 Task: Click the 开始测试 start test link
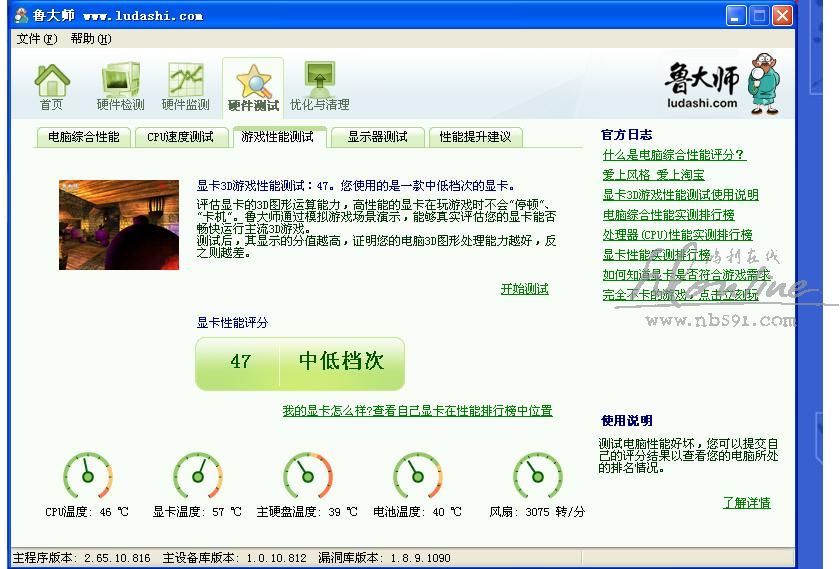(x=524, y=289)
